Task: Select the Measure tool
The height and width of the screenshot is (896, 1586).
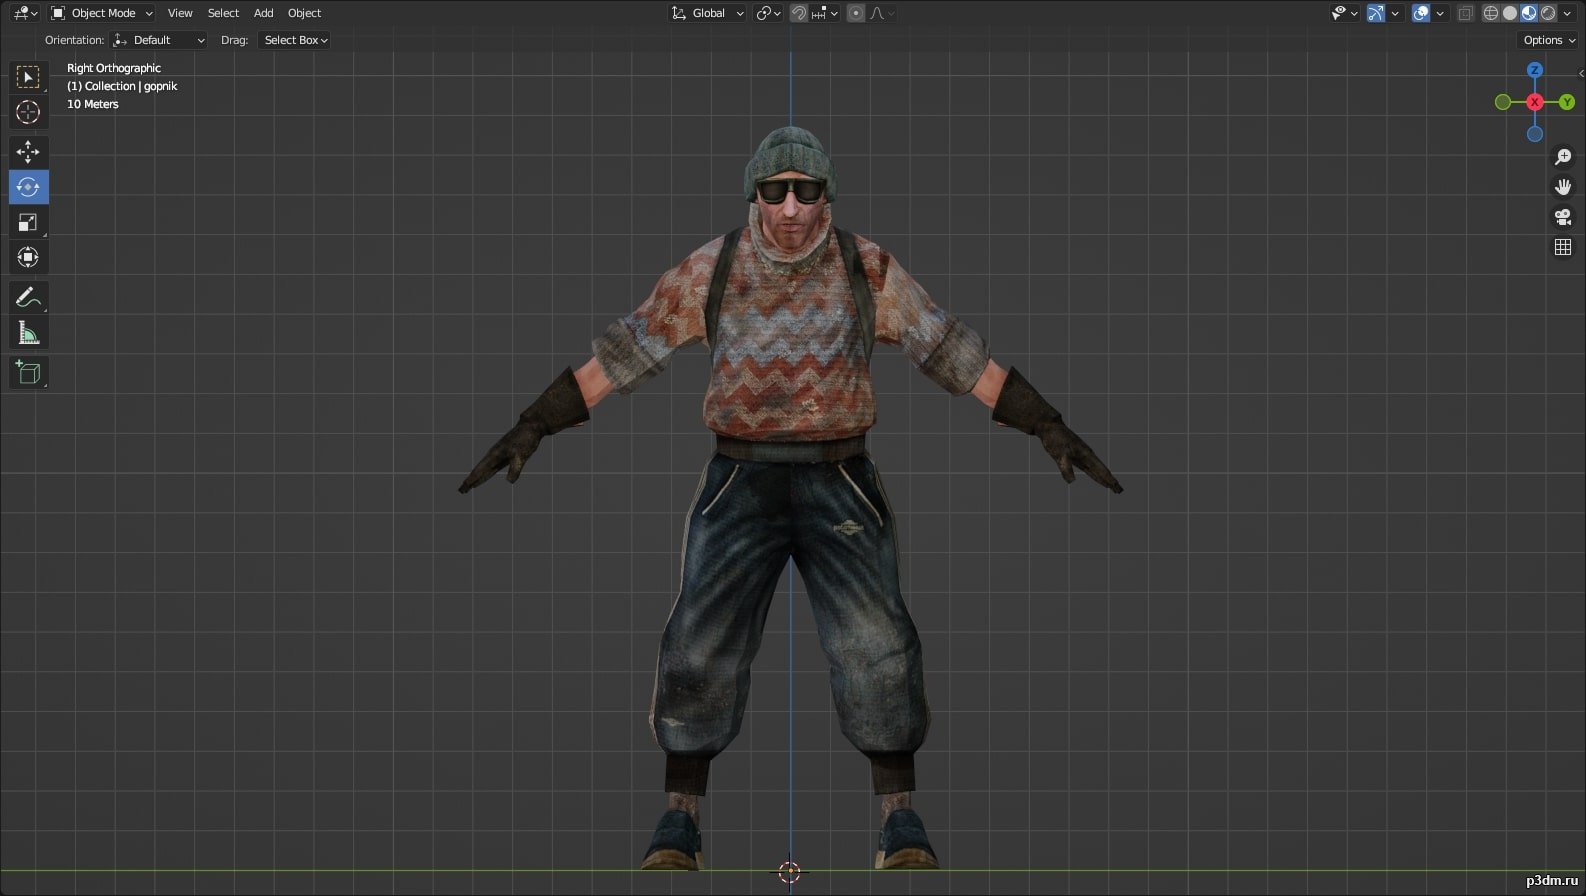Action: pos(28,333)
